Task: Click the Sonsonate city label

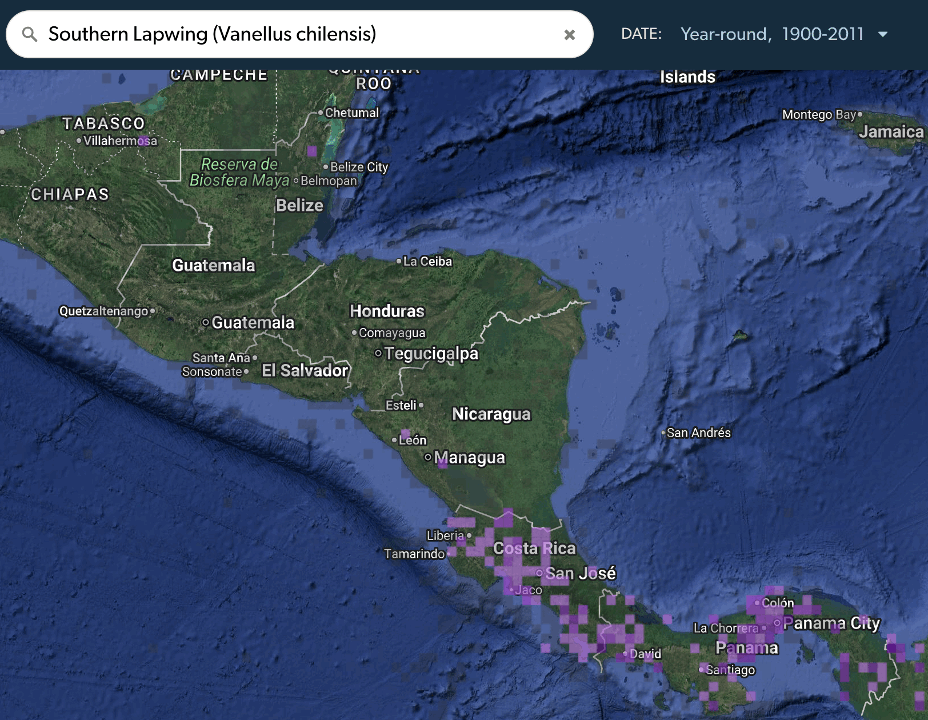Action: pos(212,372)
